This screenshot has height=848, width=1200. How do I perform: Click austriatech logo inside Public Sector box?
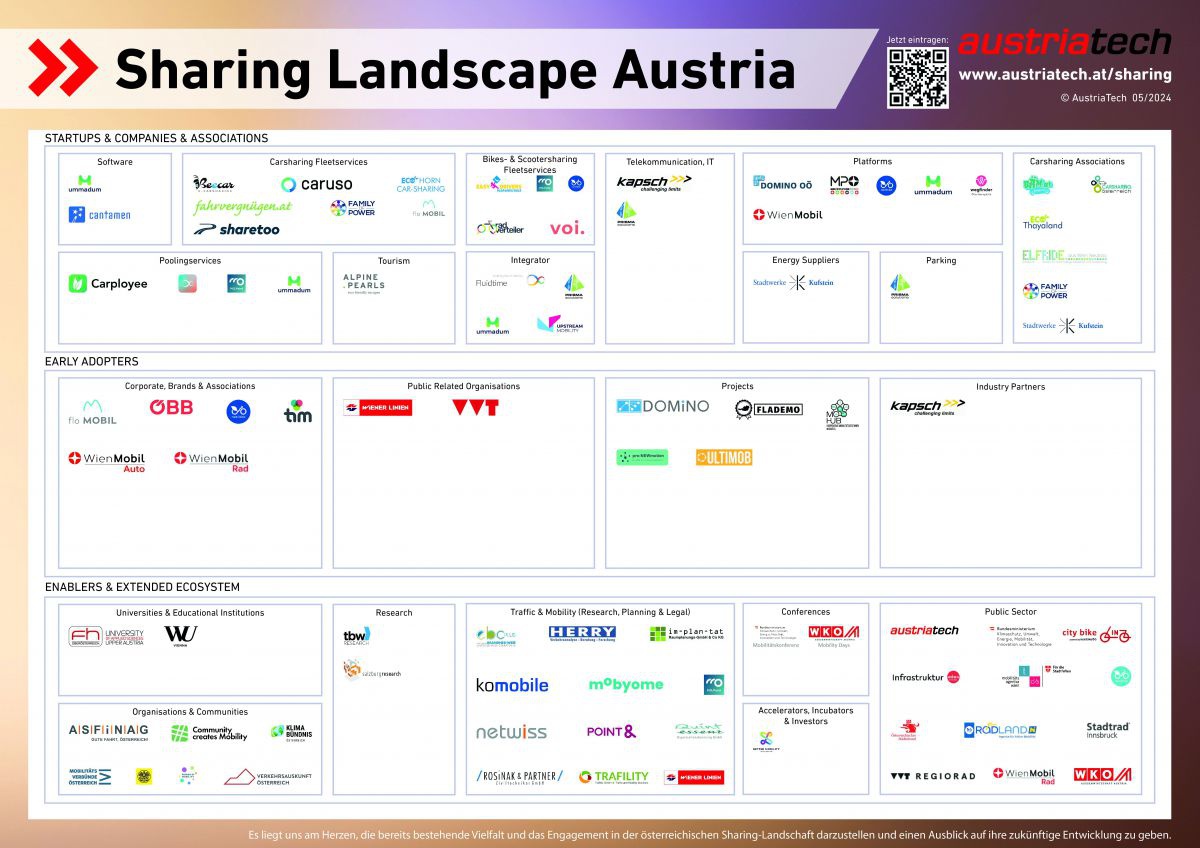click(x=924, y=631)
